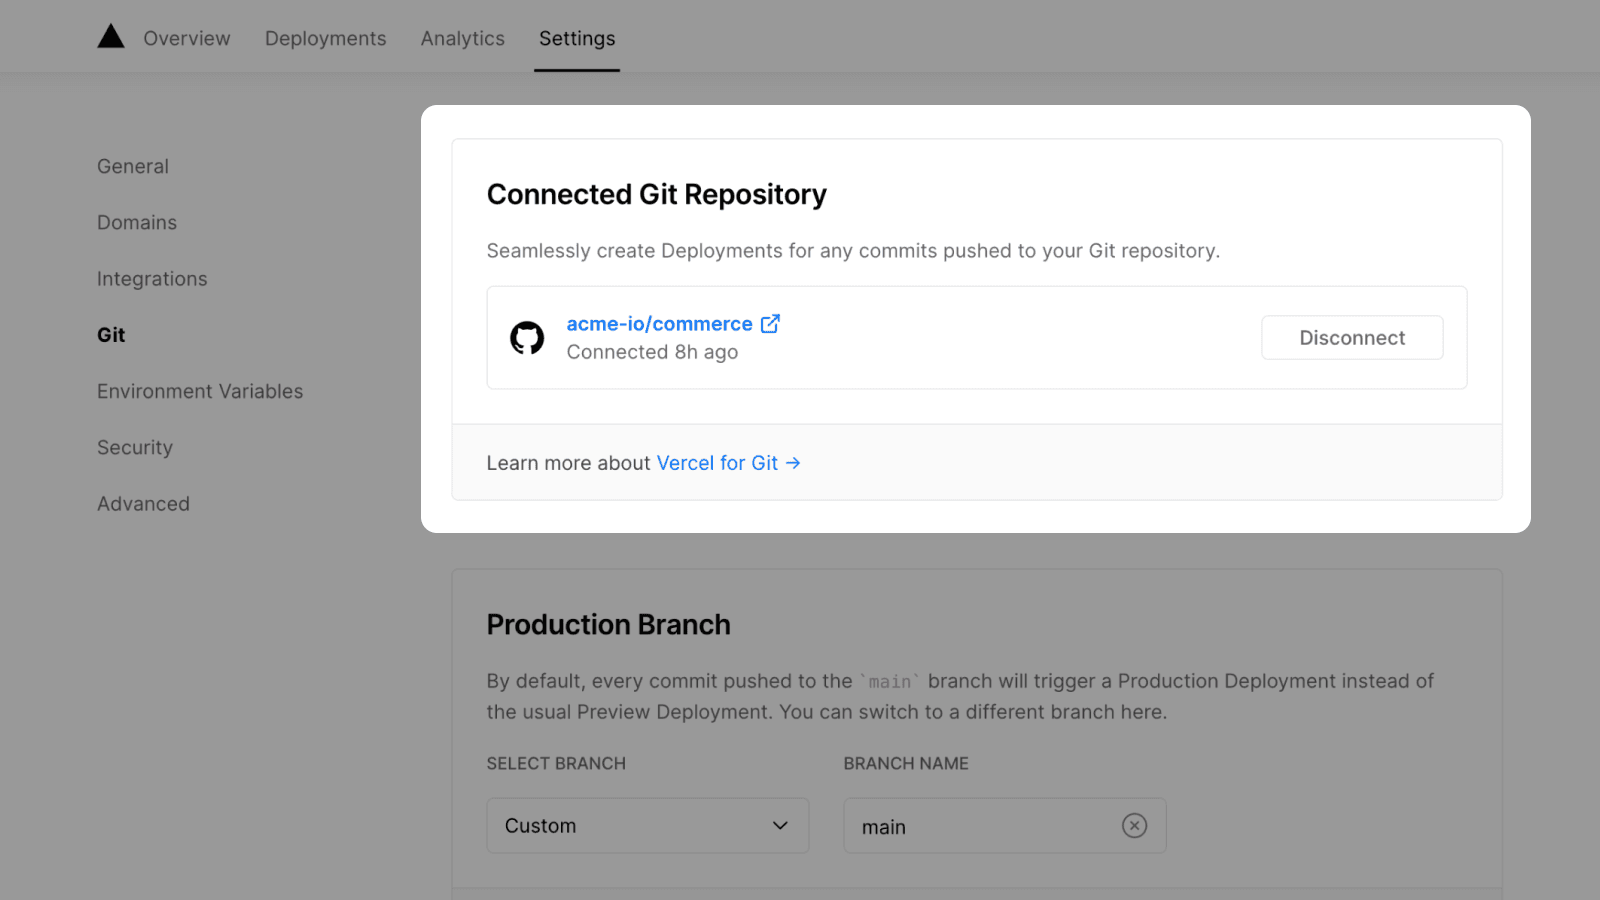Follow the Vercel for Git link

(x=717, y=463)
